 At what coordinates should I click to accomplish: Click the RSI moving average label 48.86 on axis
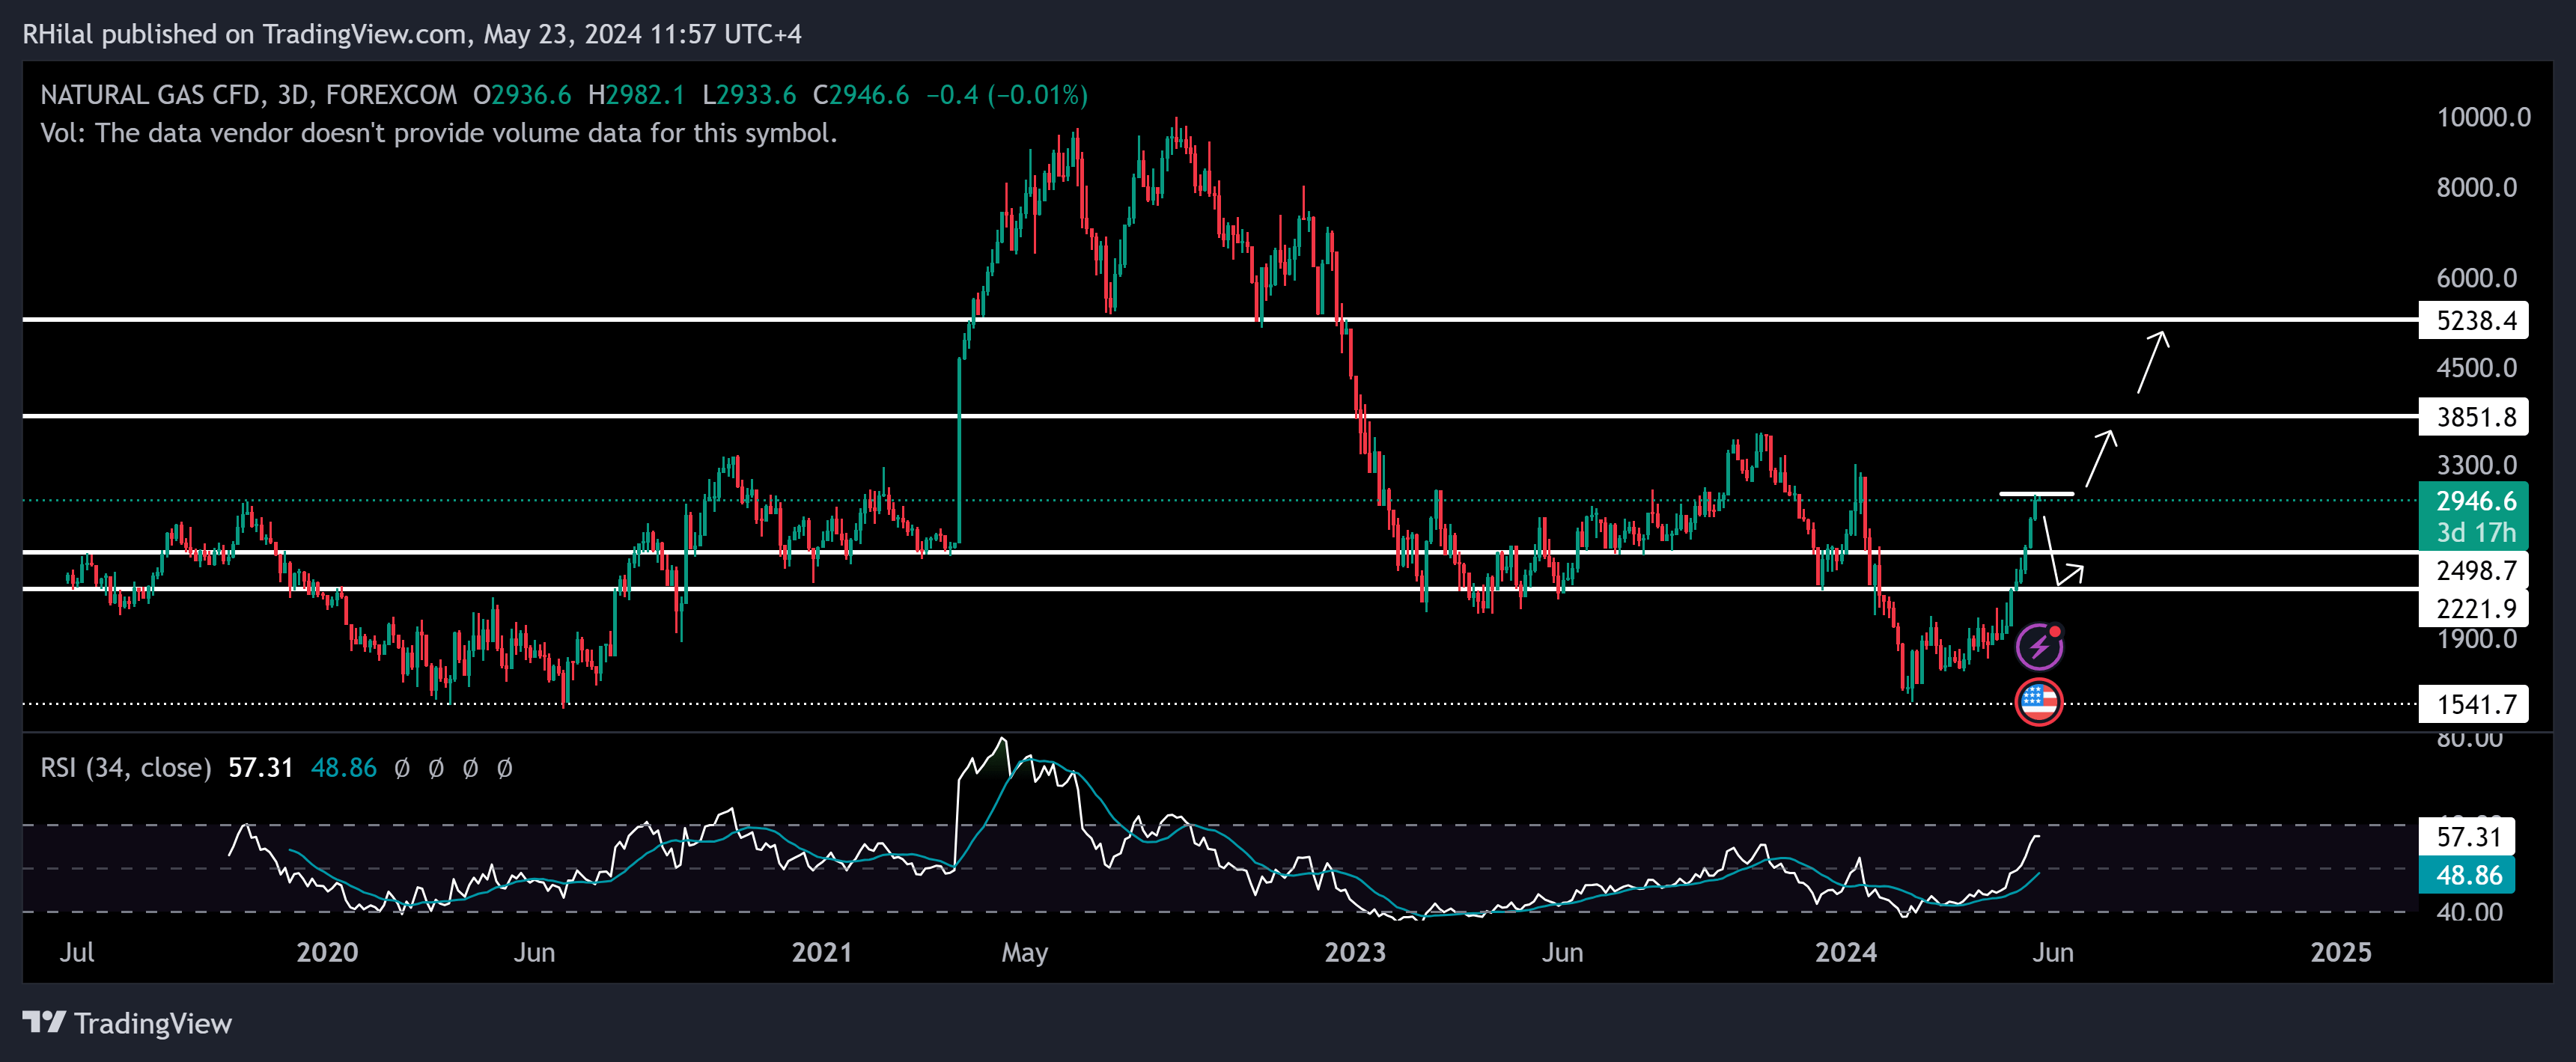pyautogui.click(x=2467, y=875)
